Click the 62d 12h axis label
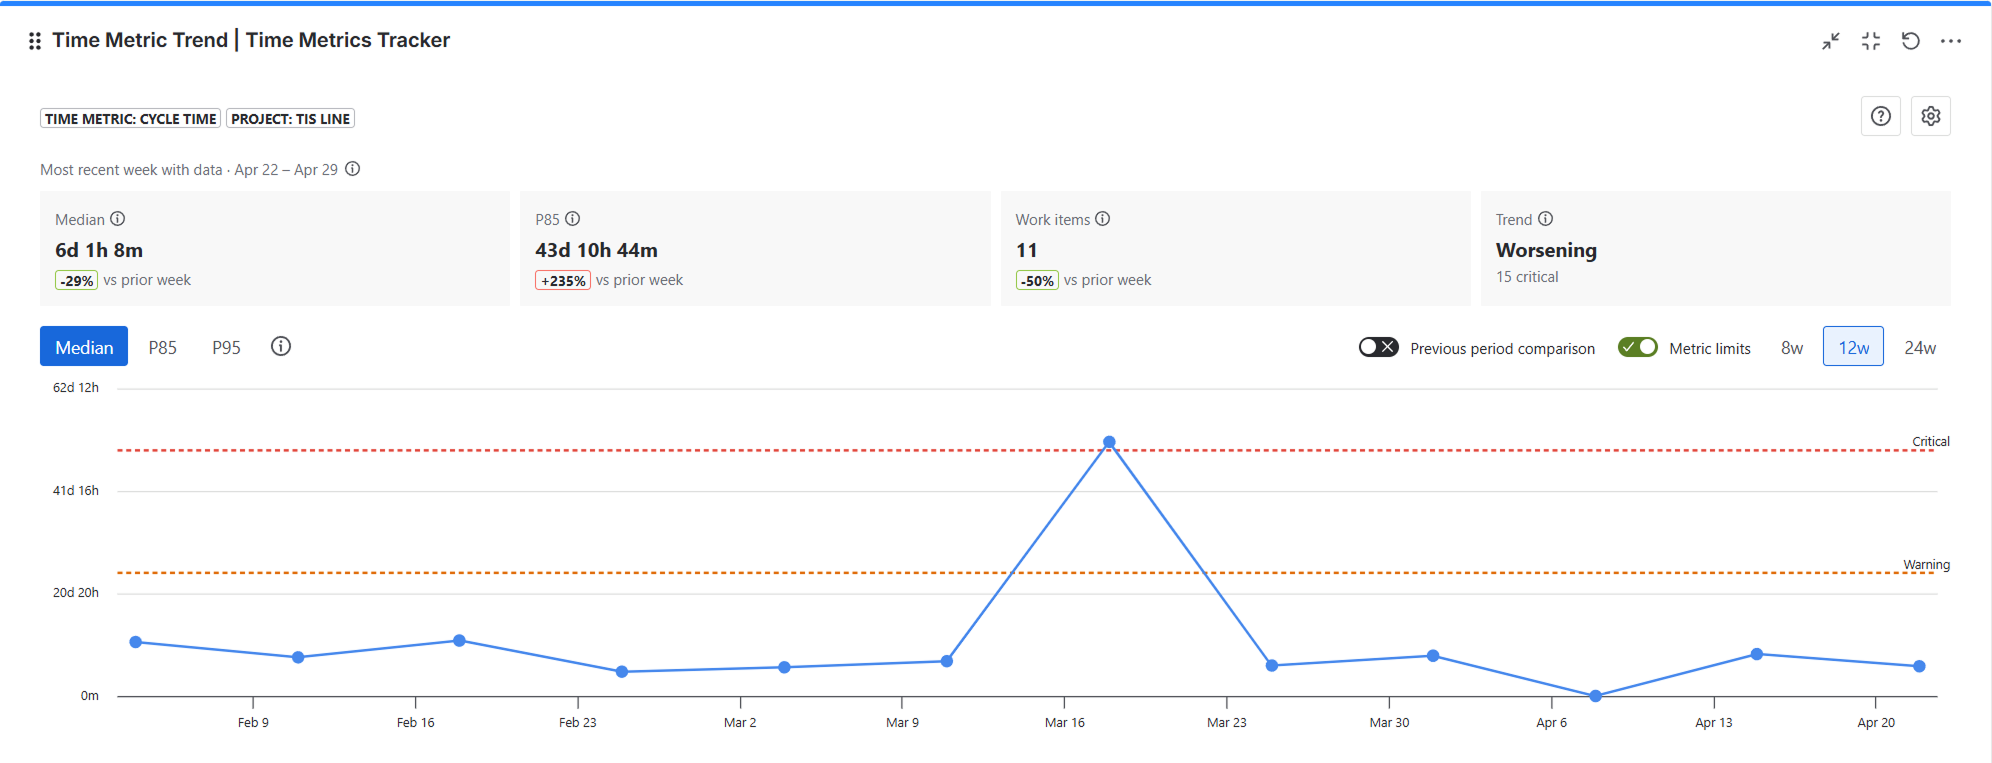The width and height of the screenshot is (1992, 763). (x=76, y=388)
